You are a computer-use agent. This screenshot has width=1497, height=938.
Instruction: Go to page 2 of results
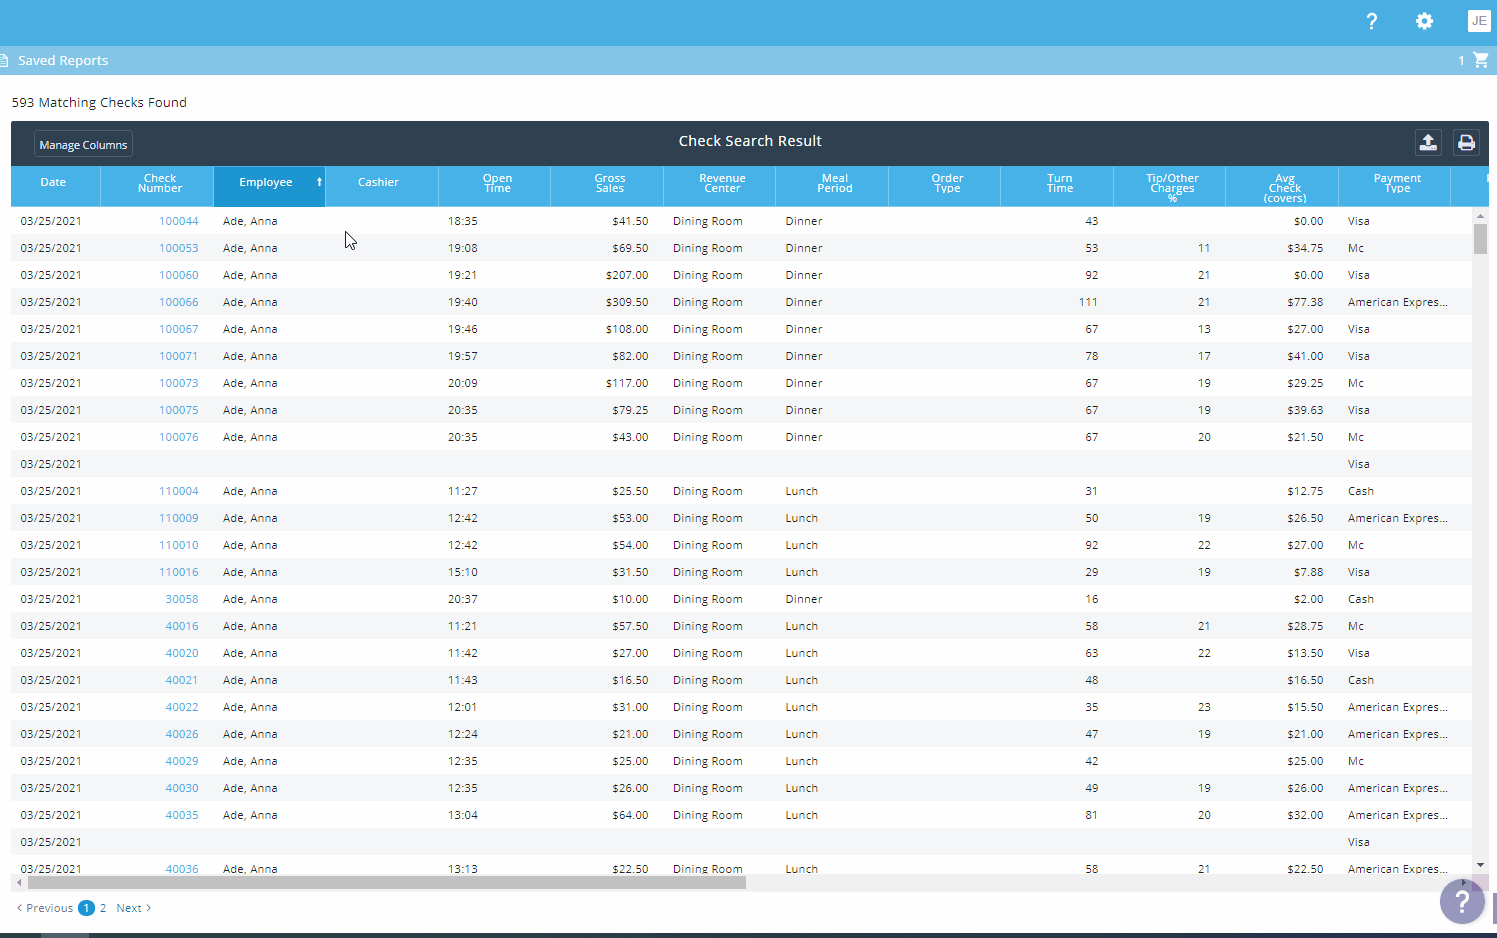103,908
